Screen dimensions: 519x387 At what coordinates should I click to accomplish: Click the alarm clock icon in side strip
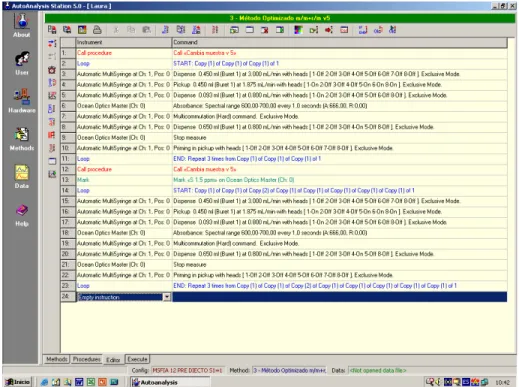point(52,70)
